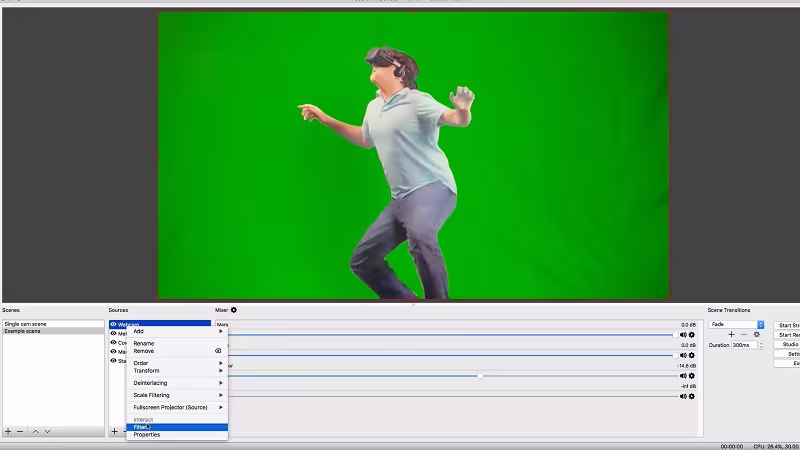Expand the Scale Filtering submenu

[177, 395]
